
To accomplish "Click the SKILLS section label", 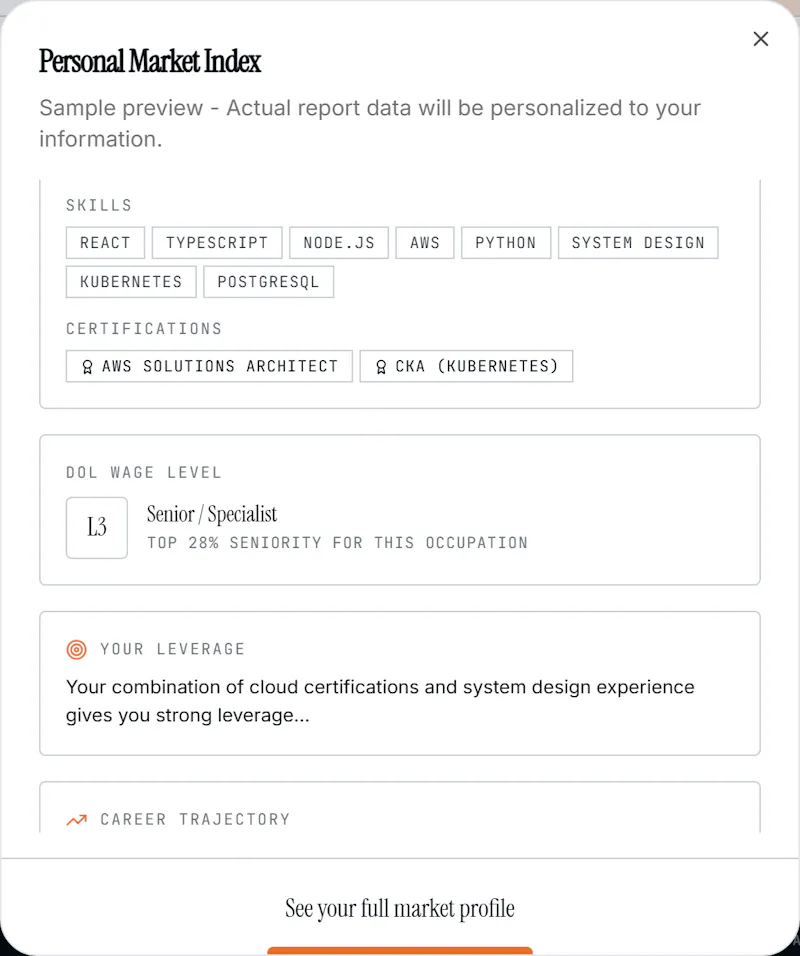I will 99,205.
